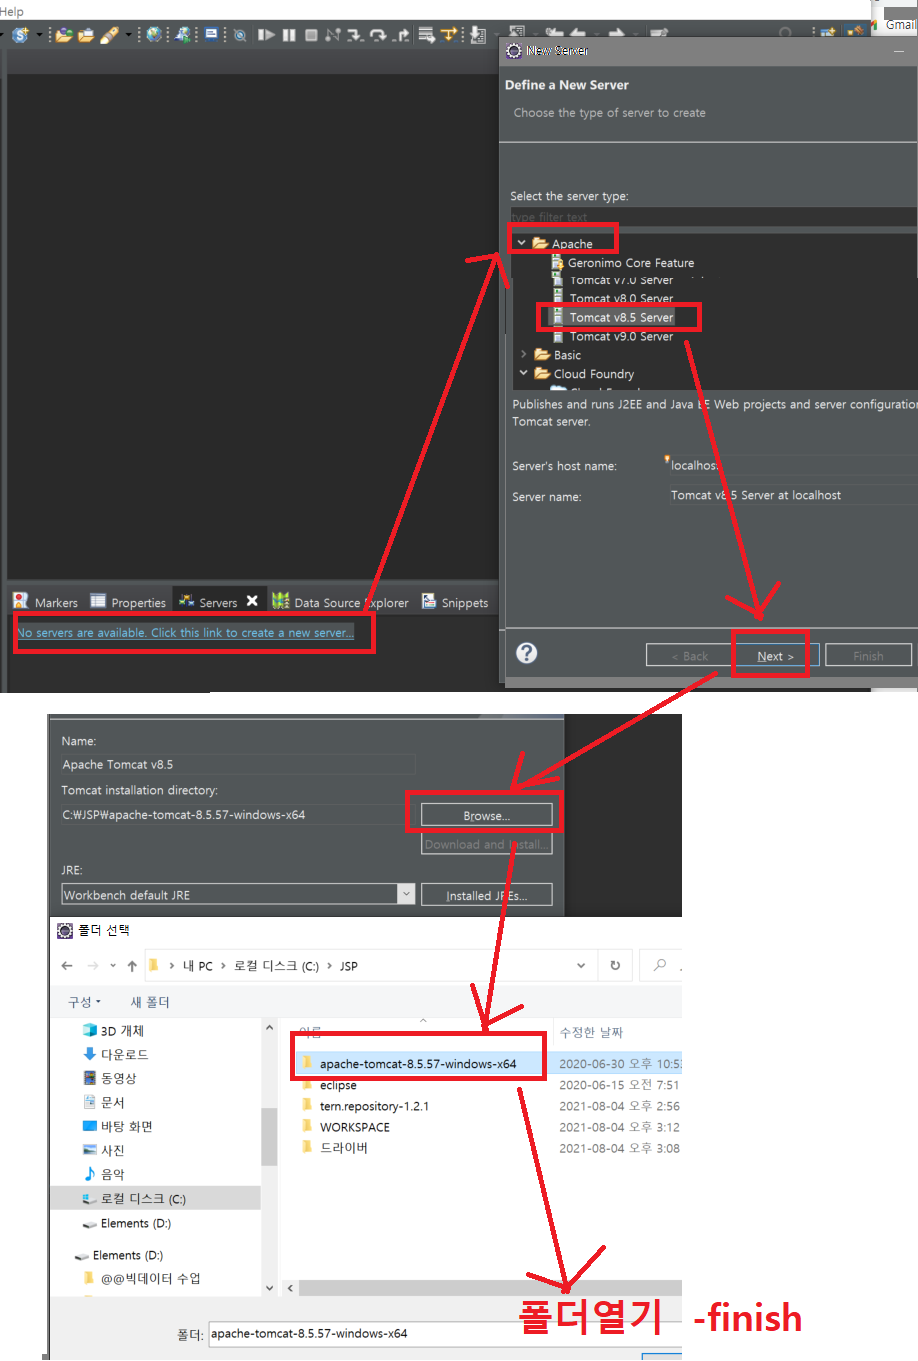Screen dimensions: 918x1361
Task: Click the Help question mark icon
Action: tap(527, 653)
